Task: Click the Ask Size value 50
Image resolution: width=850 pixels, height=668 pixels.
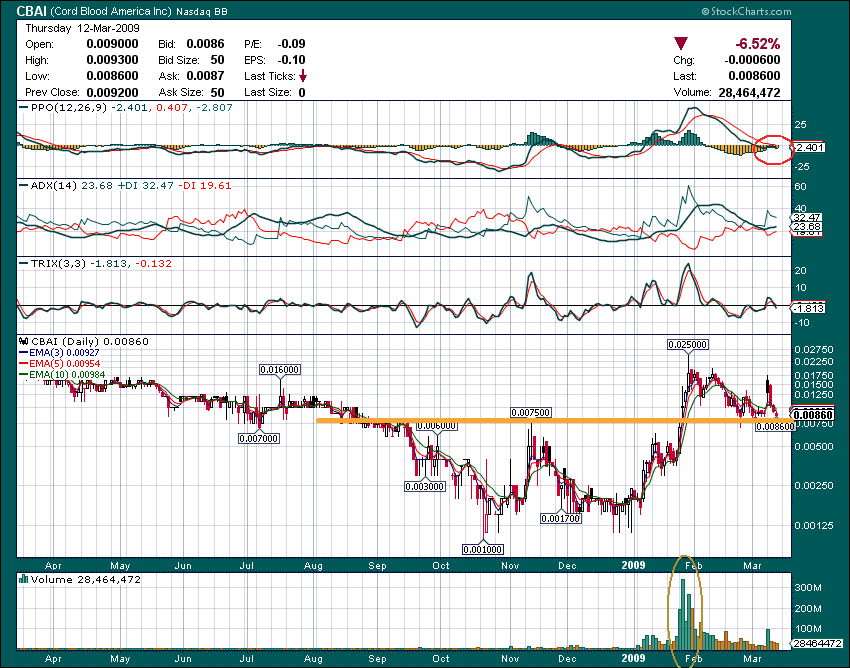Action: [x=217, y=92]
